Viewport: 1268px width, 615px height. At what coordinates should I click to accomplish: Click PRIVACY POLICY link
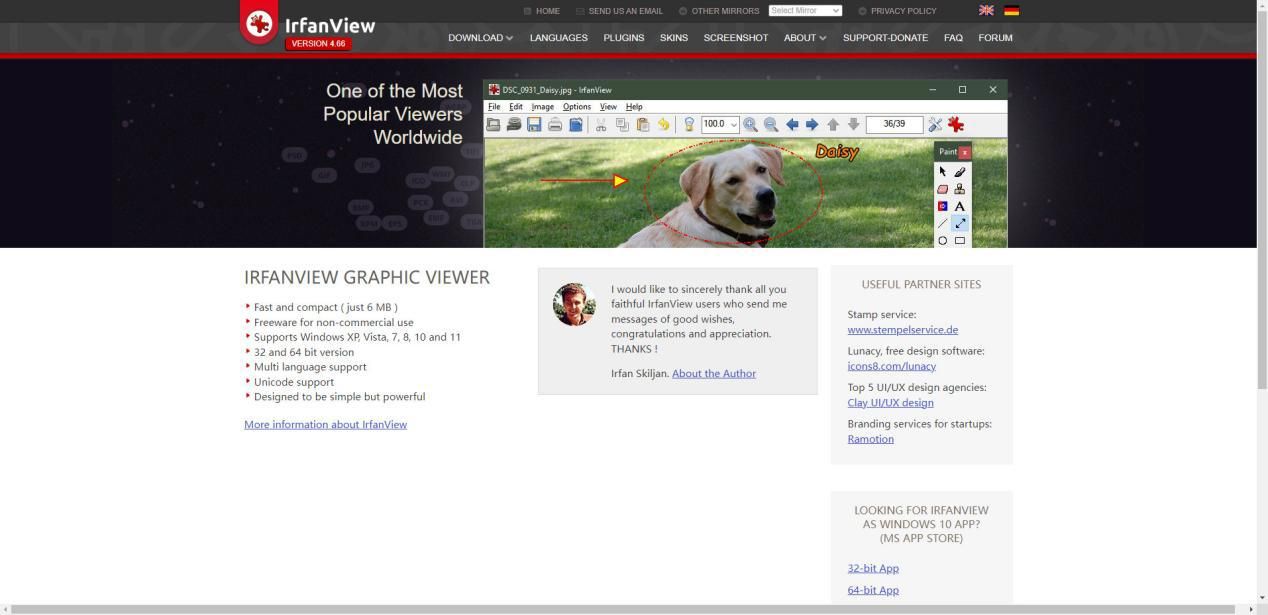903,11
